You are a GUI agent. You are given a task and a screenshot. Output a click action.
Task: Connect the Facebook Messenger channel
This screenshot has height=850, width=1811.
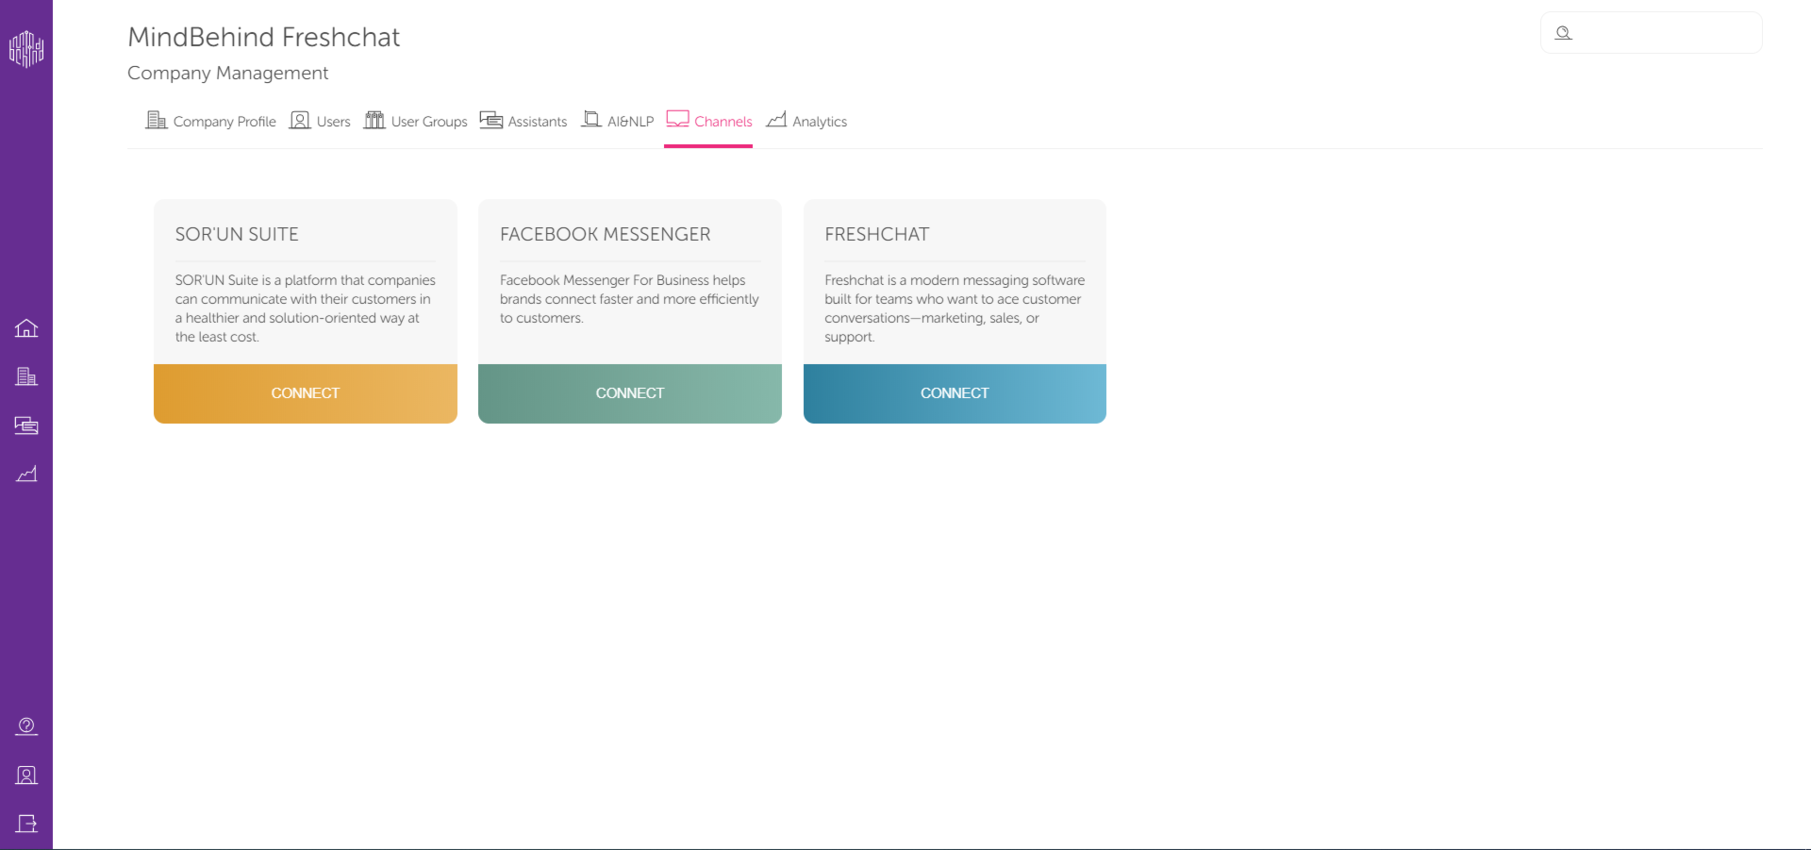[x=630, y=393]
